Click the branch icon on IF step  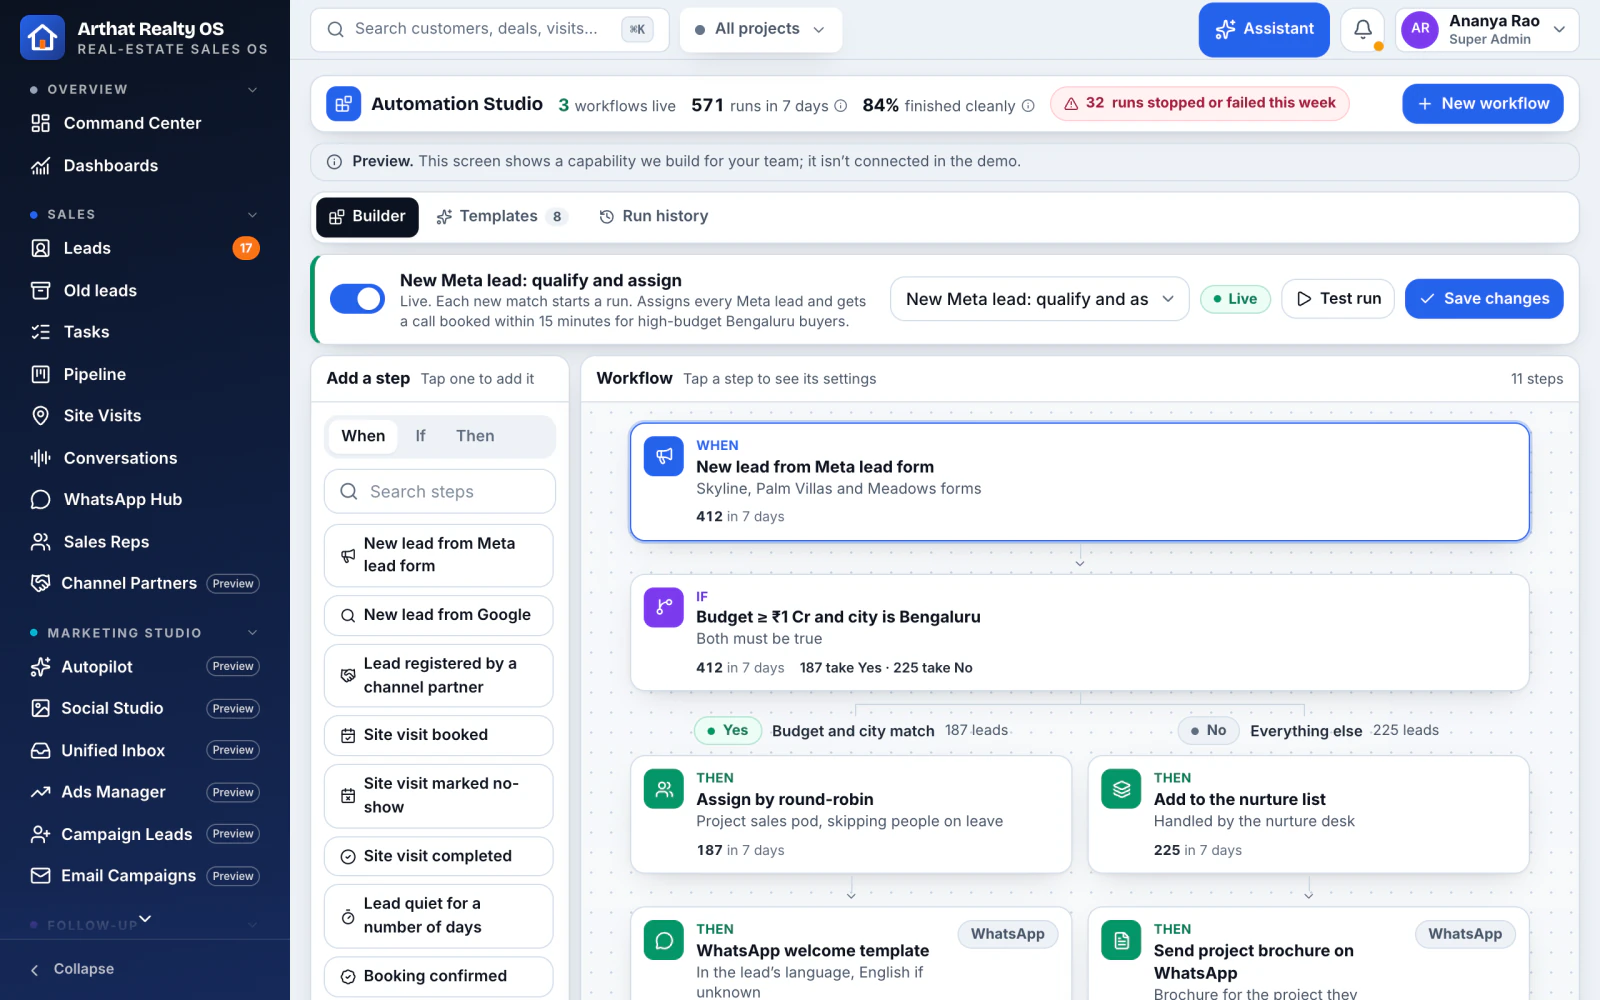(664, 607)
